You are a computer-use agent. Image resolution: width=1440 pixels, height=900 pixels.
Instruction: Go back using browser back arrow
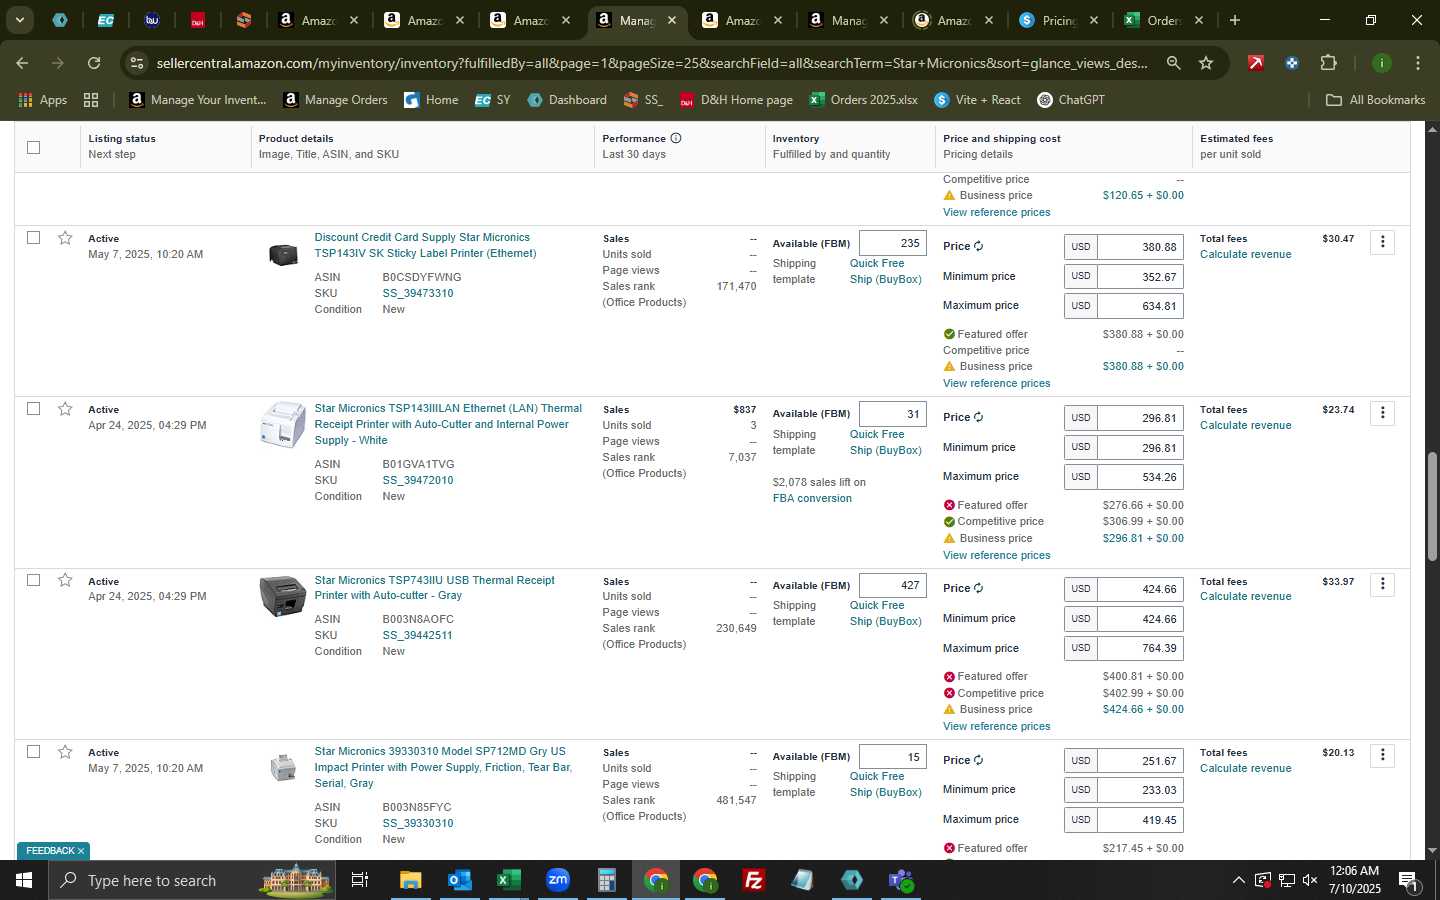pos(22,63)
